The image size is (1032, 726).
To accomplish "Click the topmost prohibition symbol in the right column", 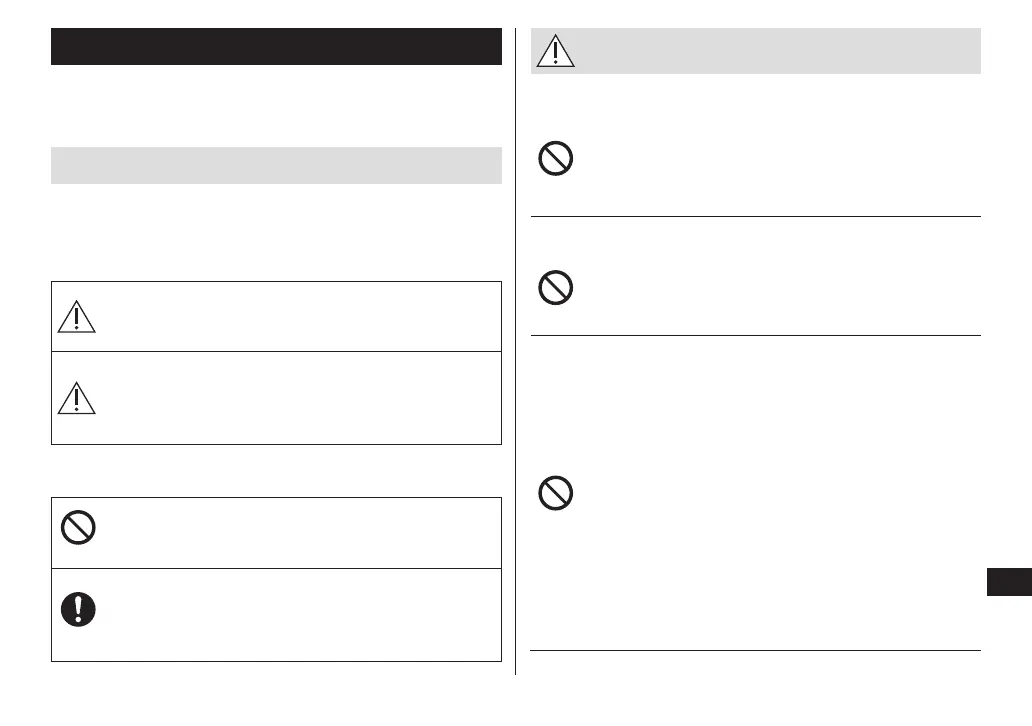I will 555,160.
